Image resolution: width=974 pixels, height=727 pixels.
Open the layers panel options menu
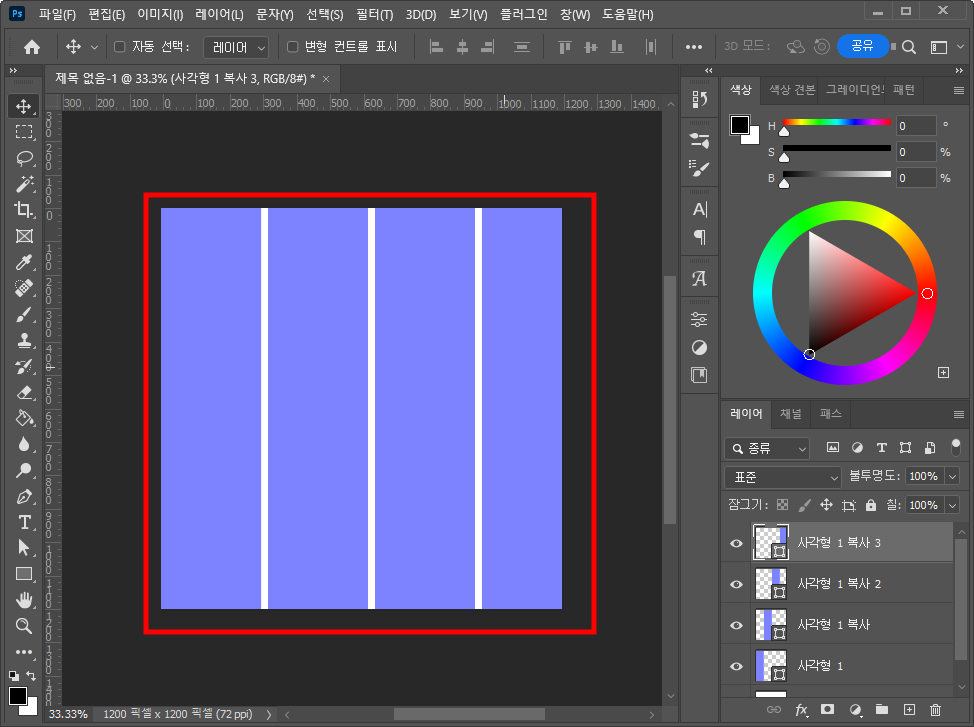coord(958,414)
